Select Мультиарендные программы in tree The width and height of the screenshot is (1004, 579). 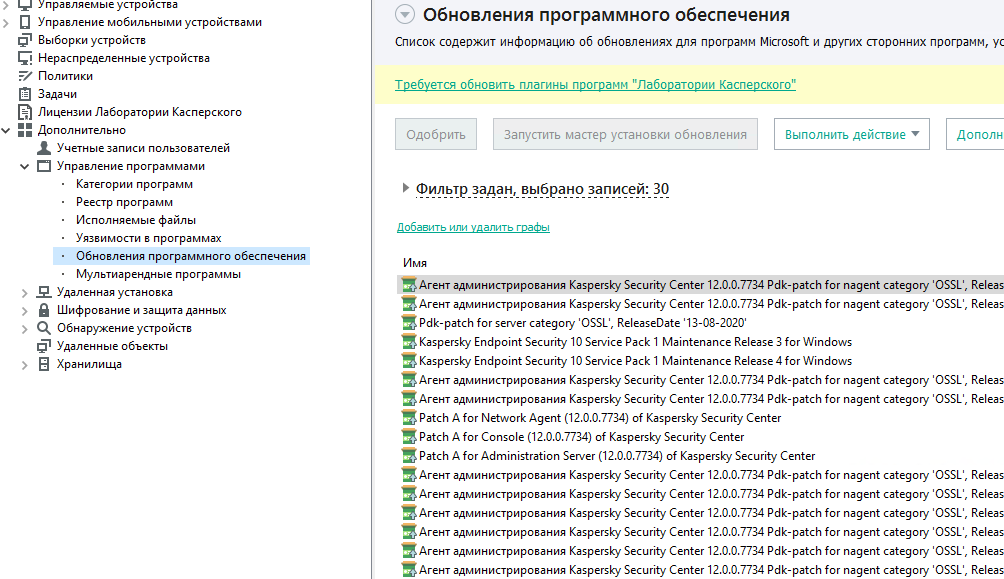pos(158,273)
